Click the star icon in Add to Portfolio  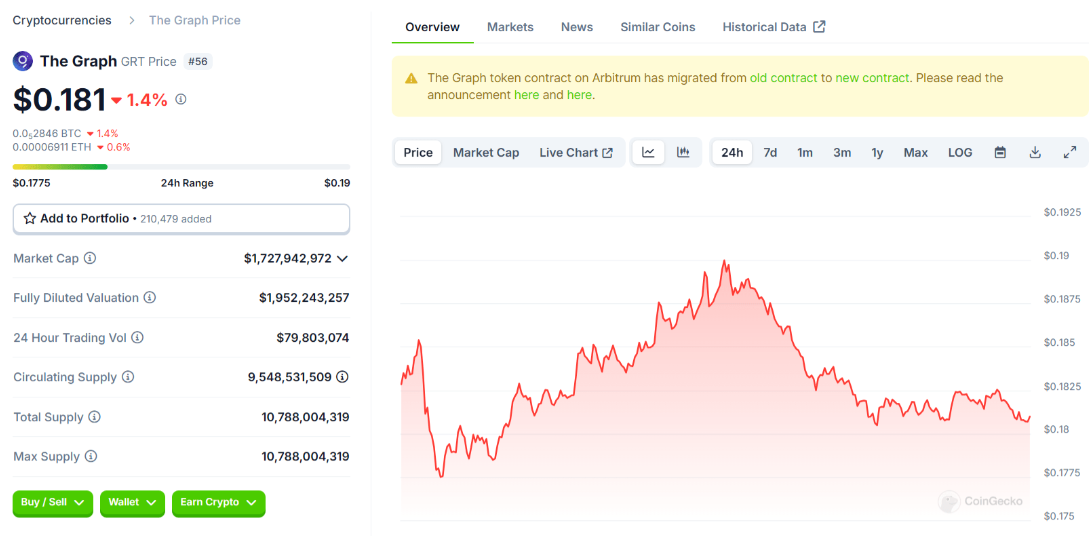pyautogui.click(x=30, y=219)
